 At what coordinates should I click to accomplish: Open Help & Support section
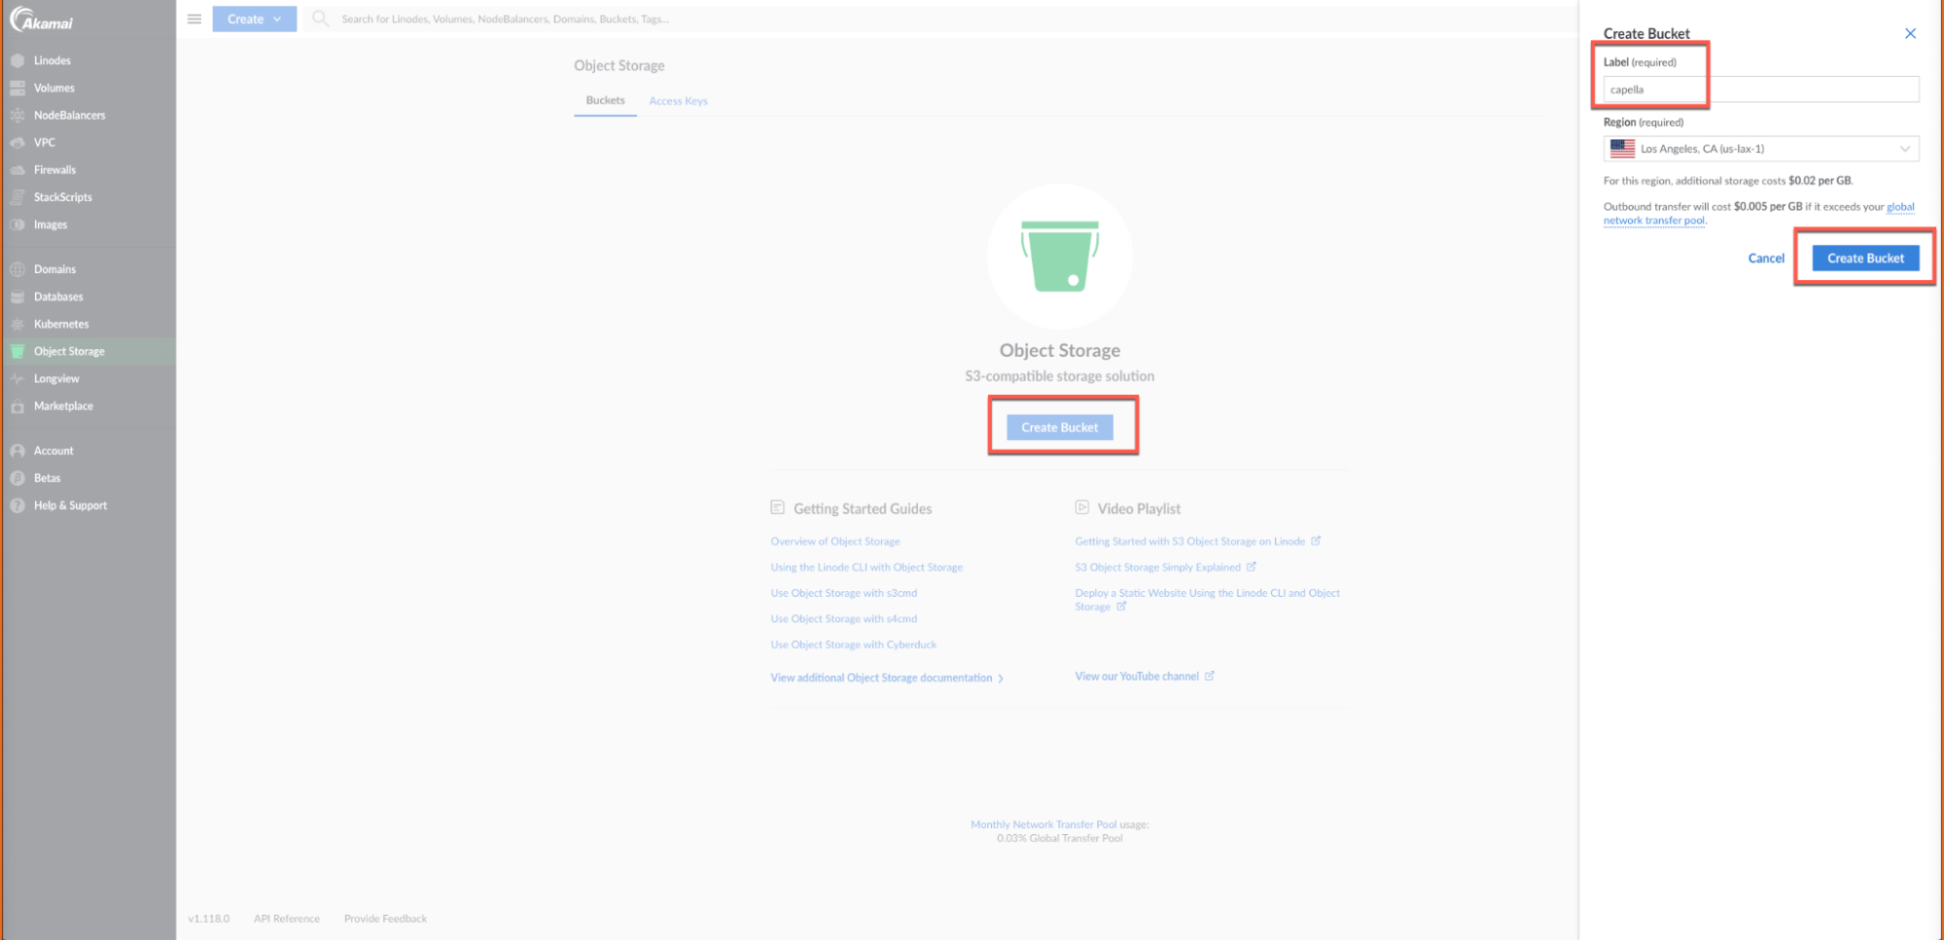tap(70, 506)
